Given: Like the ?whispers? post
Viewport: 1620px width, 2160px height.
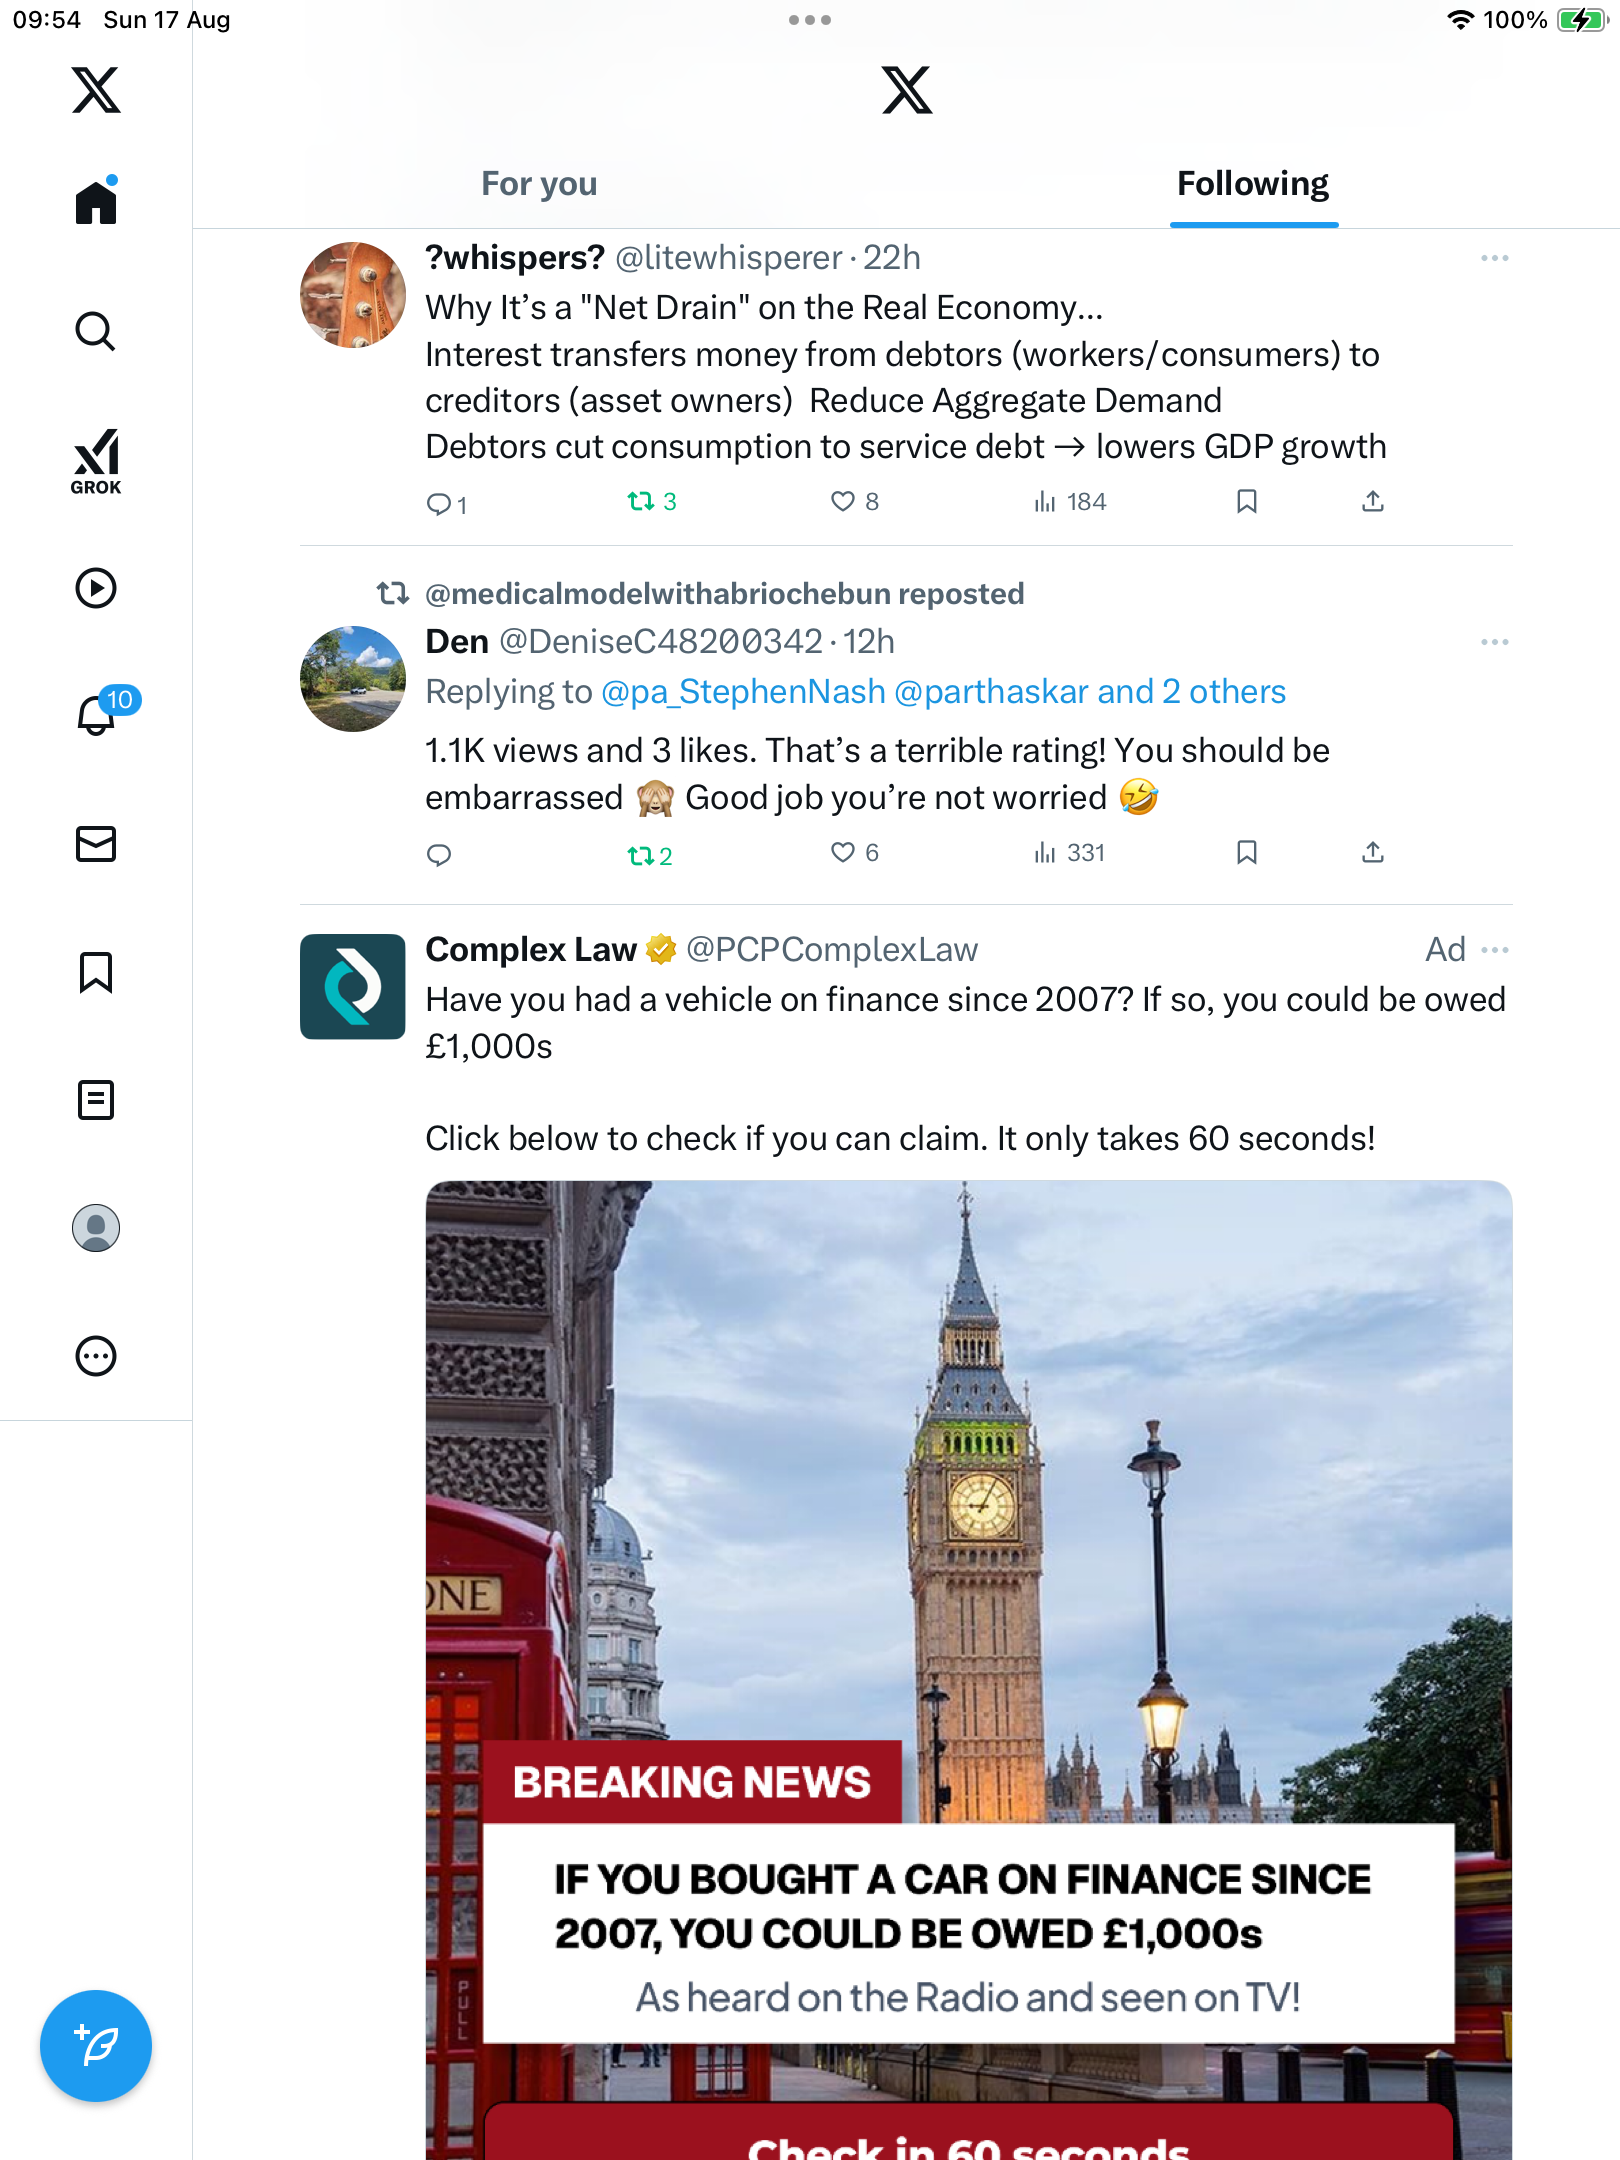Looking at the screenshot, I should 843,501.
